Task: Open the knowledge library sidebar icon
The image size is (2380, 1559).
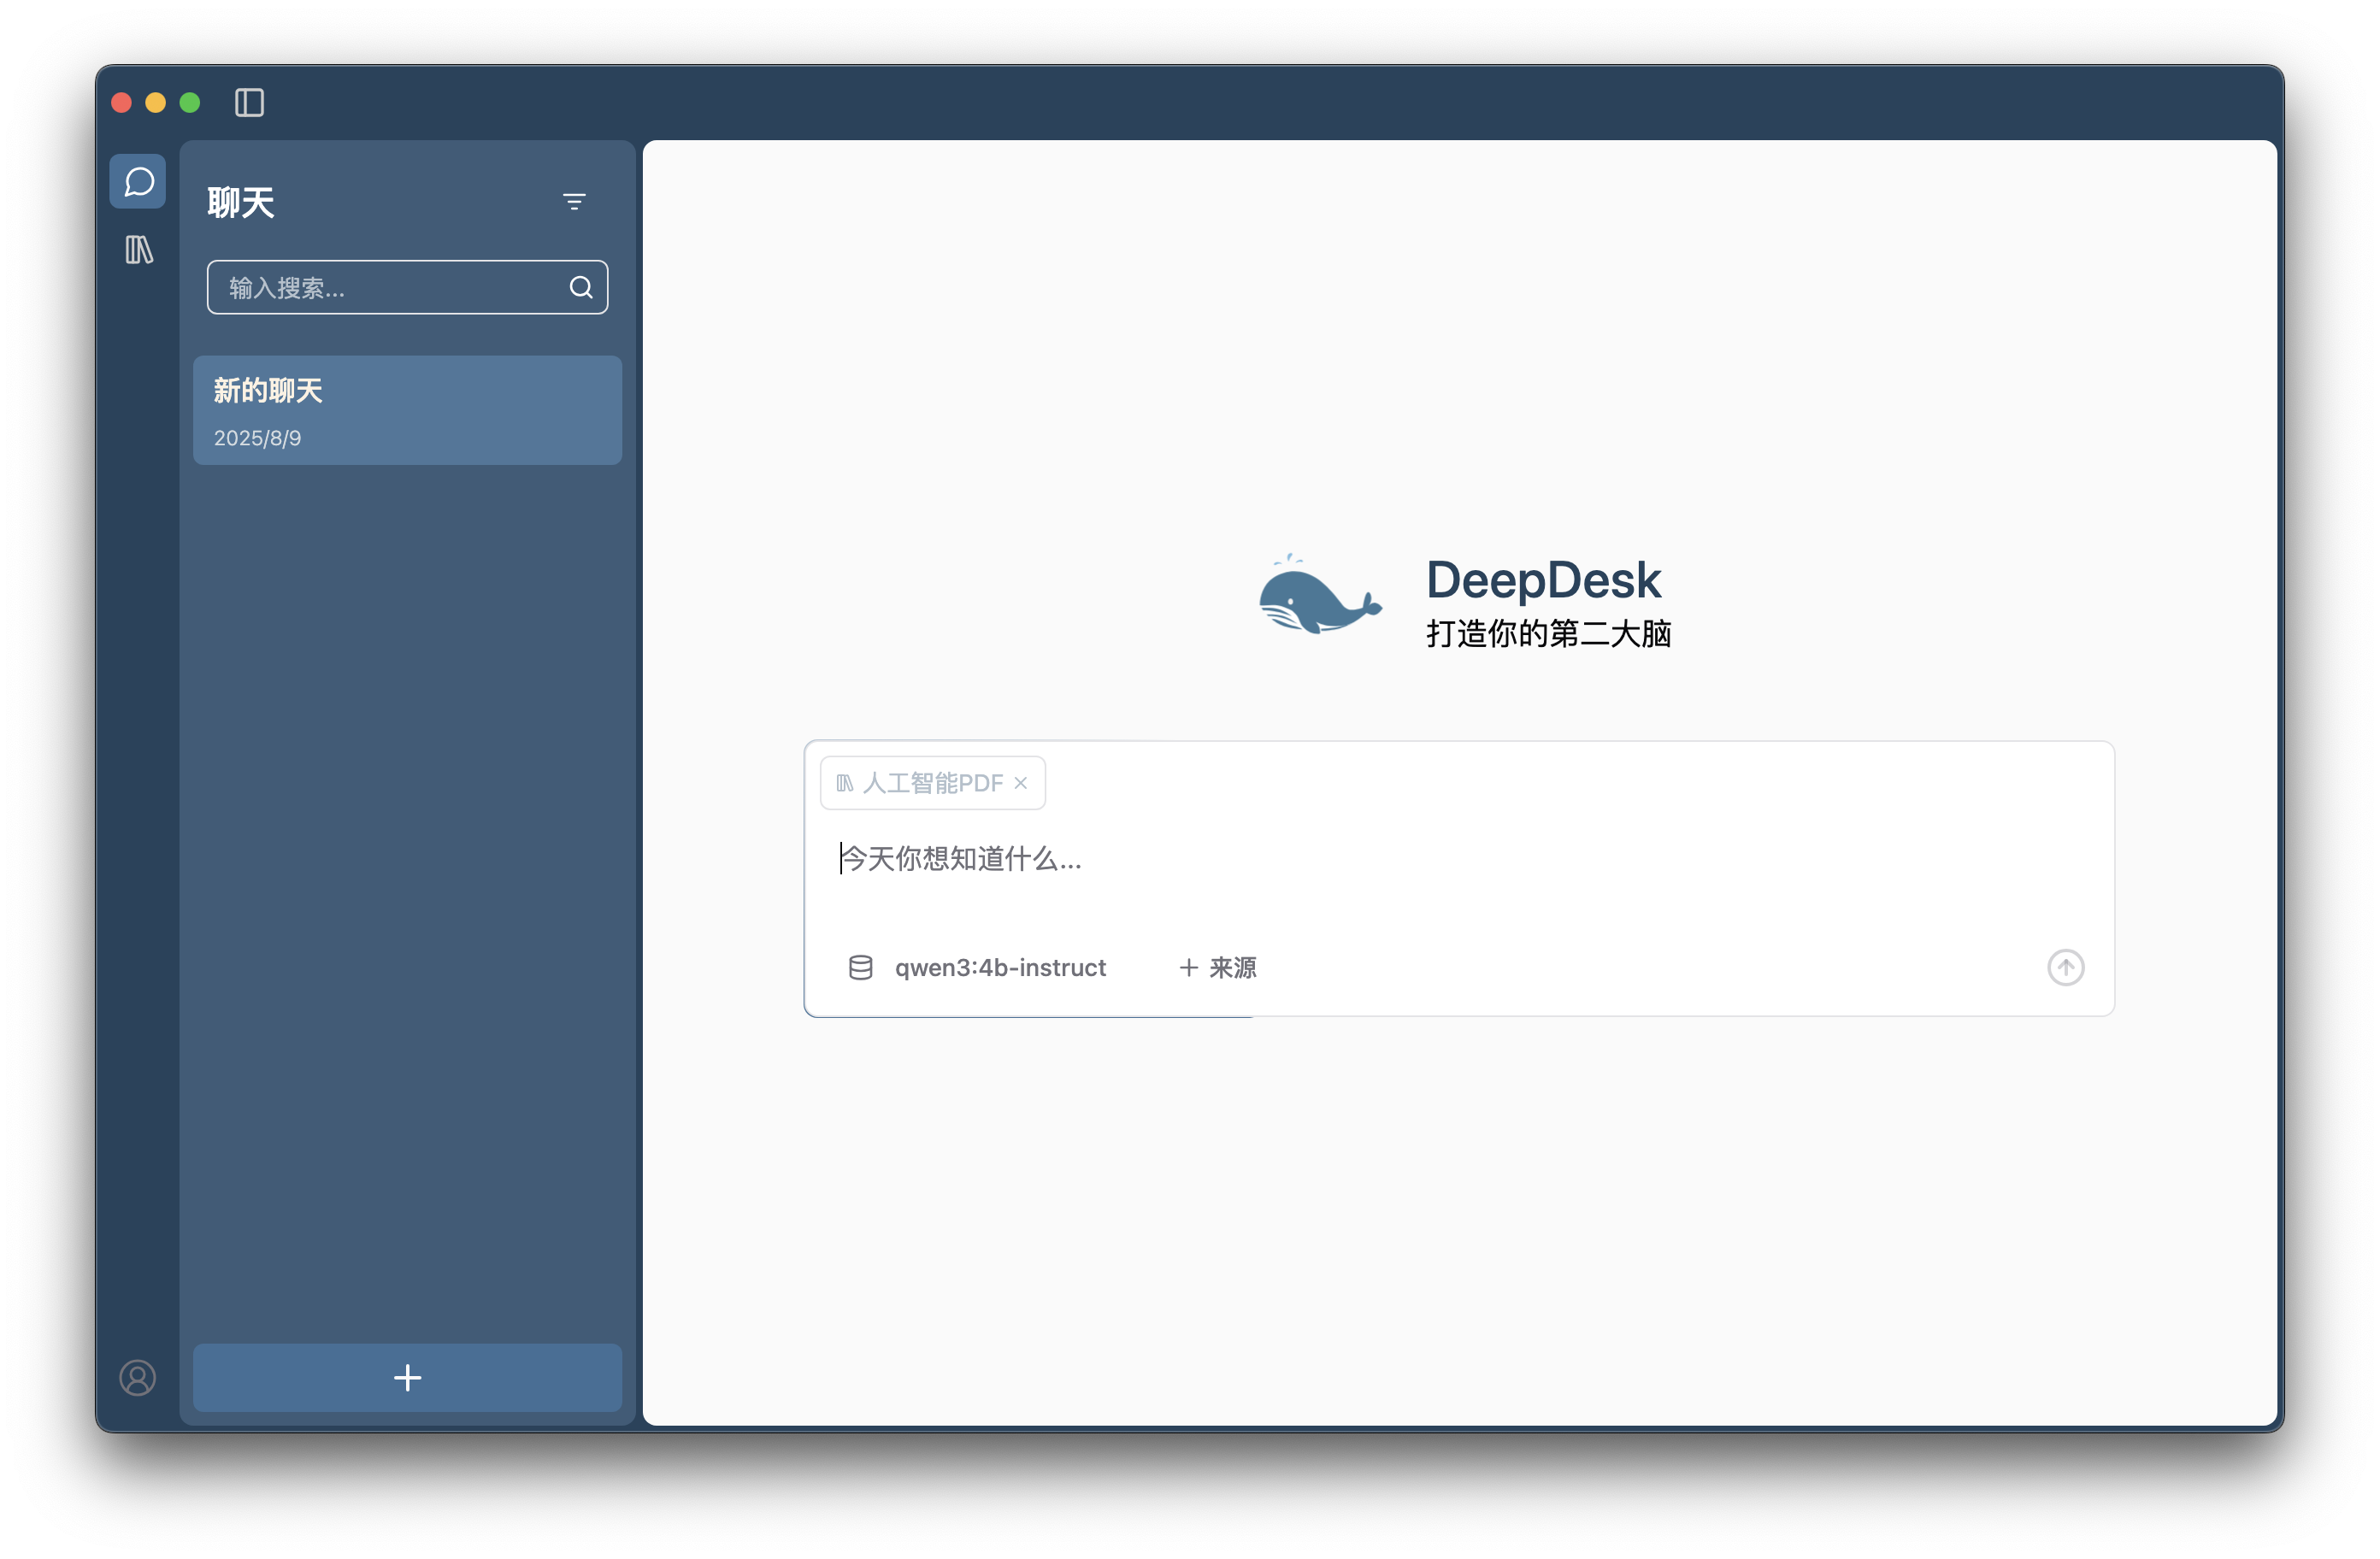Action: pos(137,251)
